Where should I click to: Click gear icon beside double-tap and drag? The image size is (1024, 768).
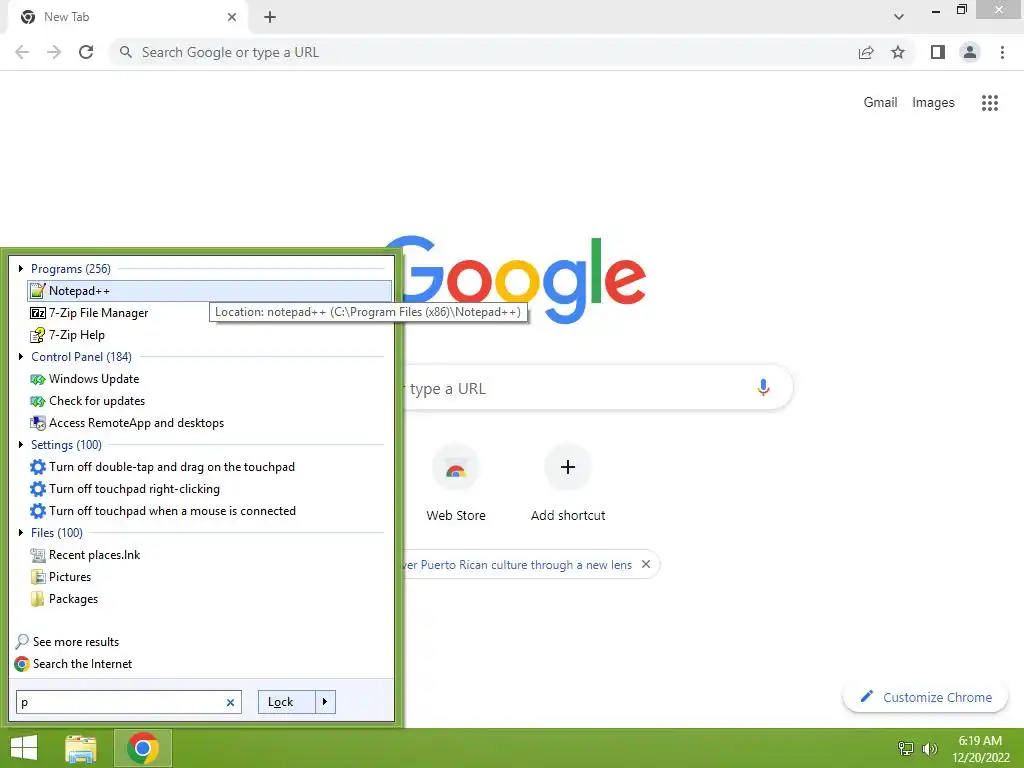pyautogui.click(x=38, y=467)
